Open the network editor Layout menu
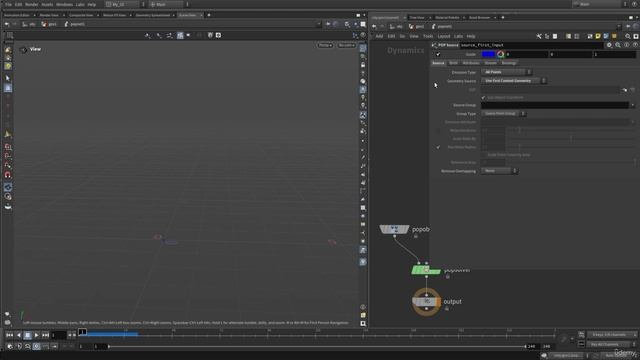Screen dimensions: 640x360 coord(443,36)
